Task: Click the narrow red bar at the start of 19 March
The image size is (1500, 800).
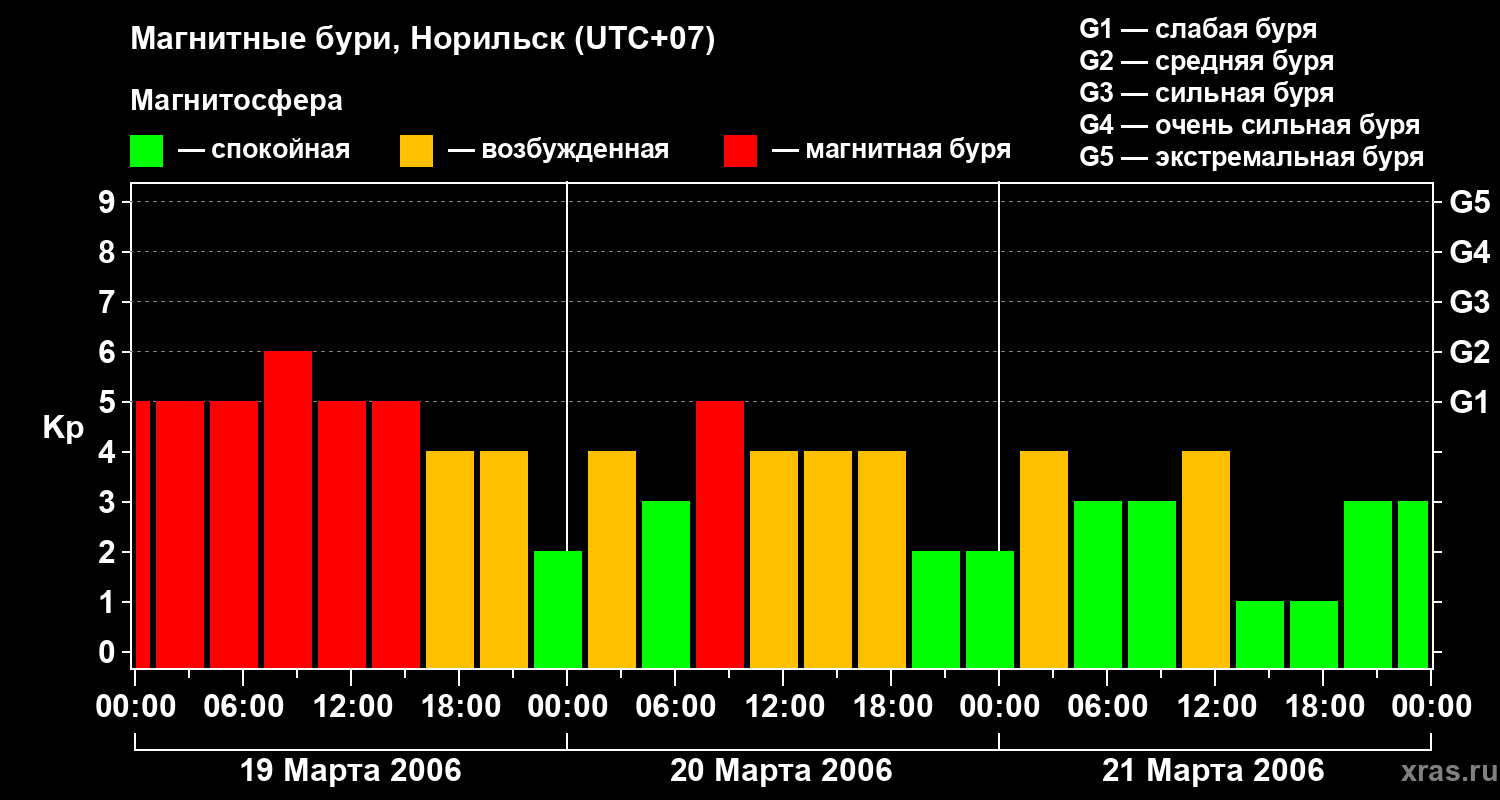Action: (142, 535)
